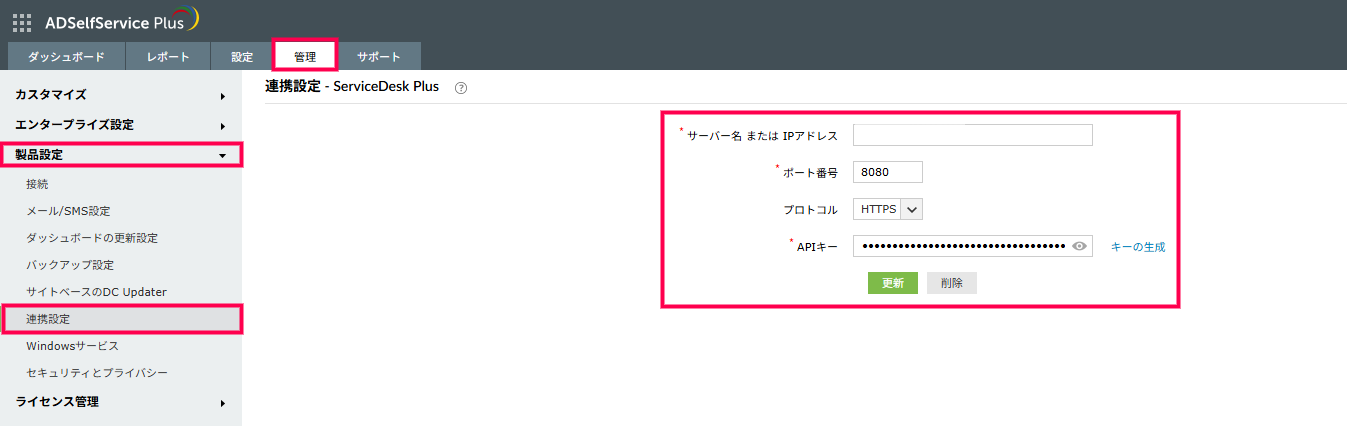Click the green 更新 button
1347x426 pixels.
coord(892,283)
